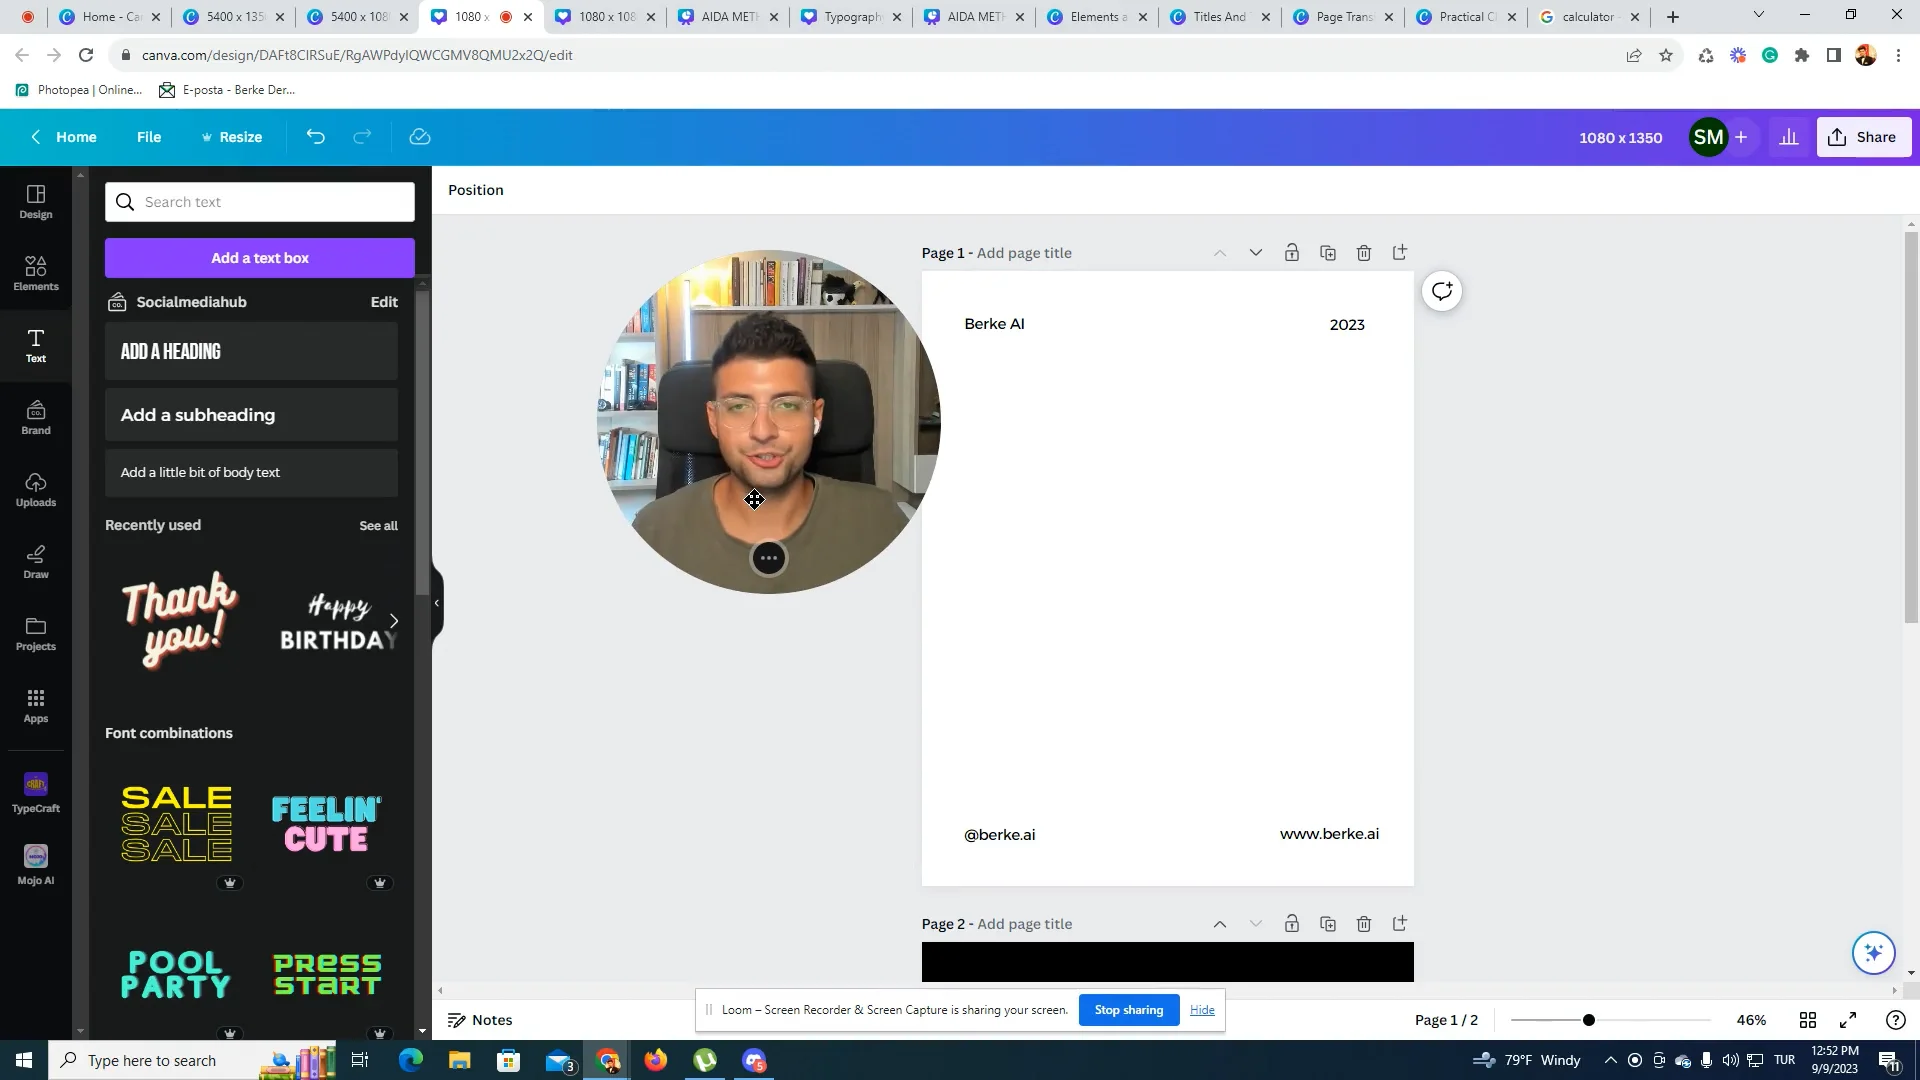Open more options on webcam bubble
This screenshot has width=1920, height=1080.
[x=769, y=559]
